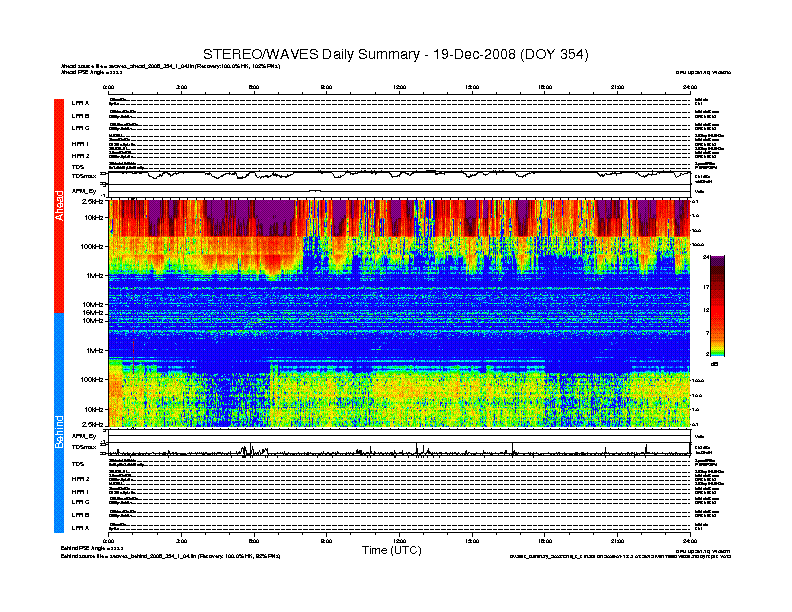Click the dB unit label under the color bar
792x612 pixels.
[714, 364]
